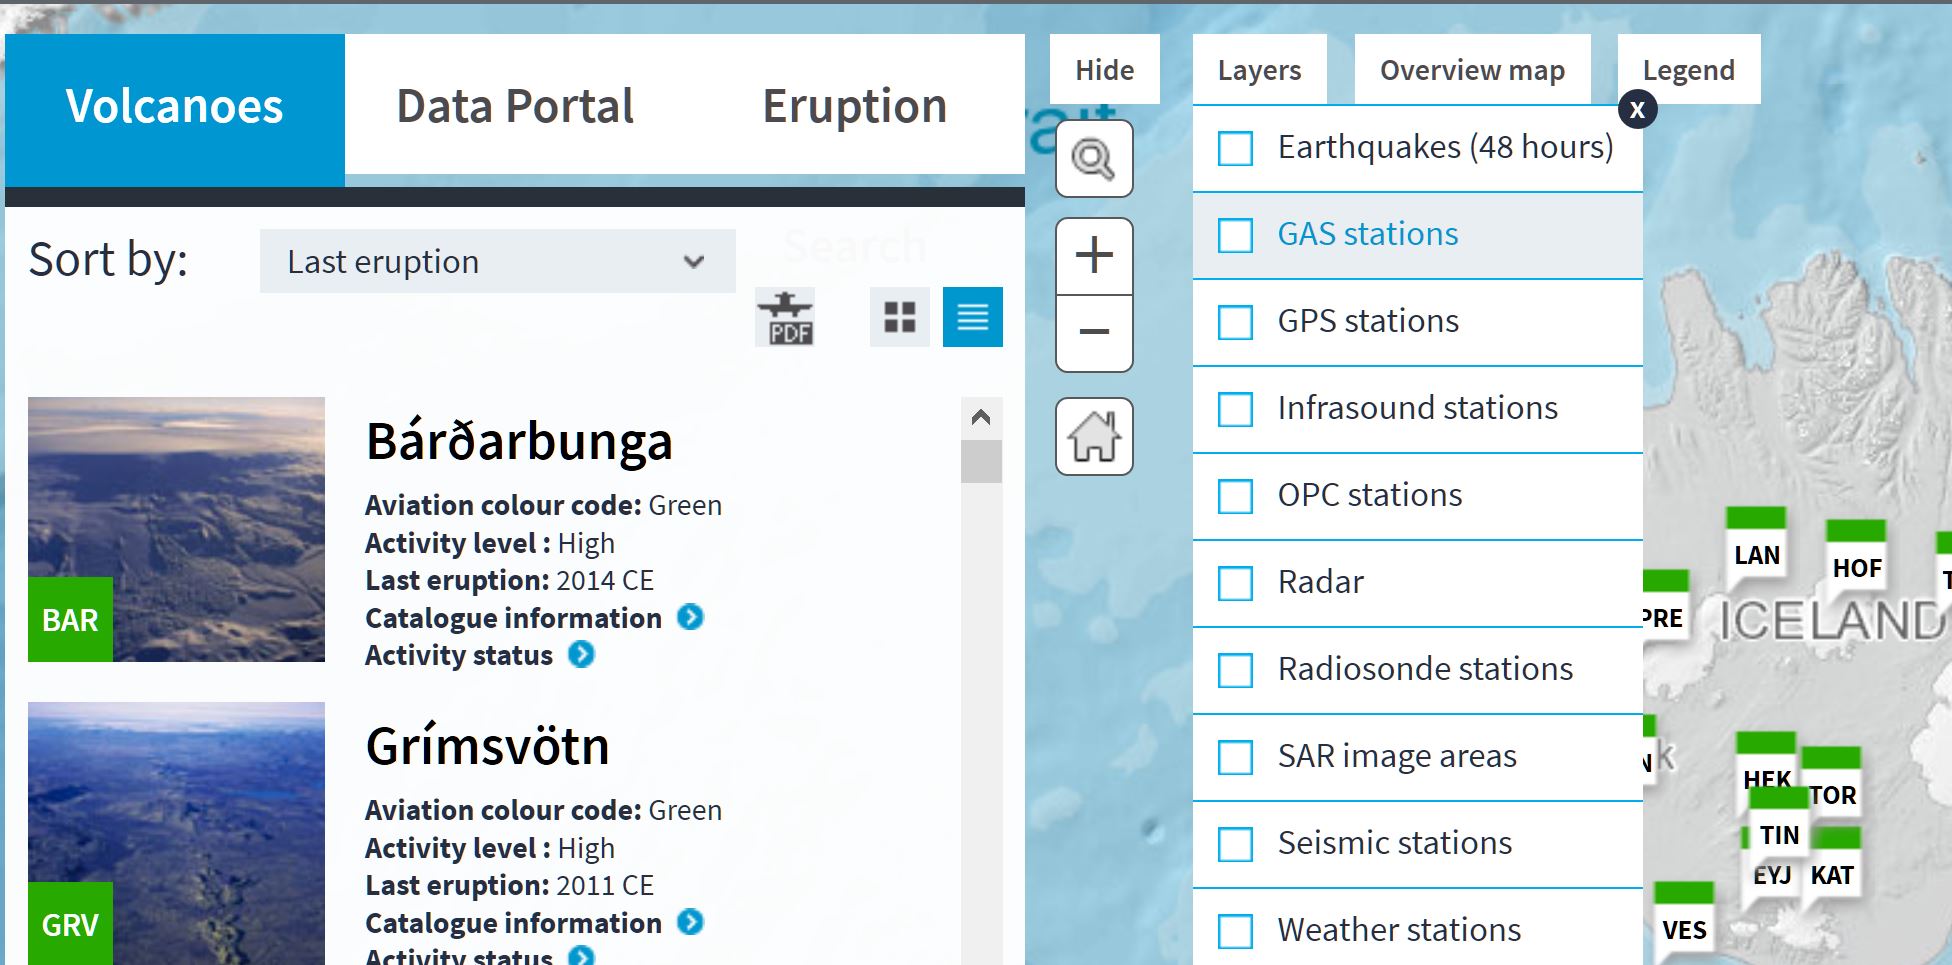
Task: Switch to the Data Portal tab
Action: click(515, 106)
